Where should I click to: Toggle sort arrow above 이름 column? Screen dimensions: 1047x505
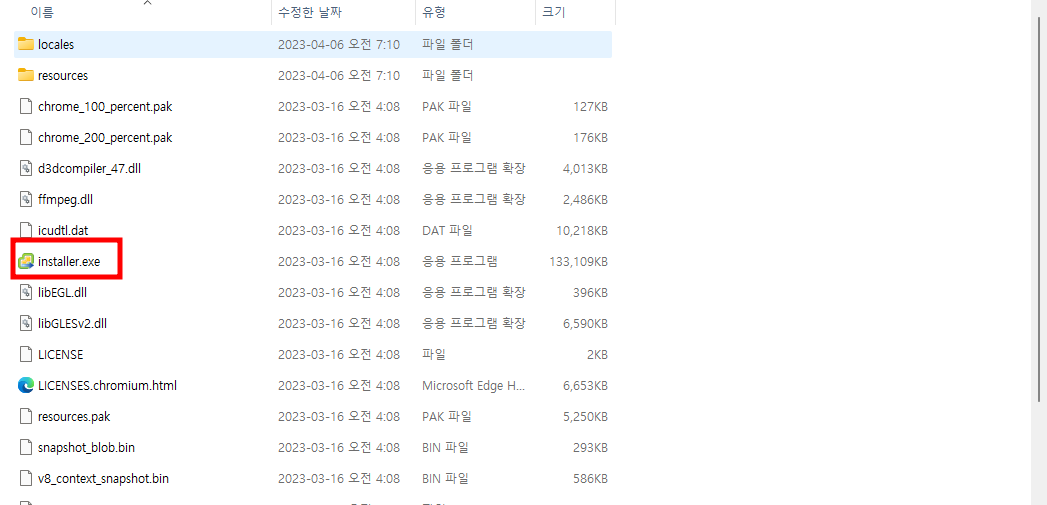click(x=148, y=3)
